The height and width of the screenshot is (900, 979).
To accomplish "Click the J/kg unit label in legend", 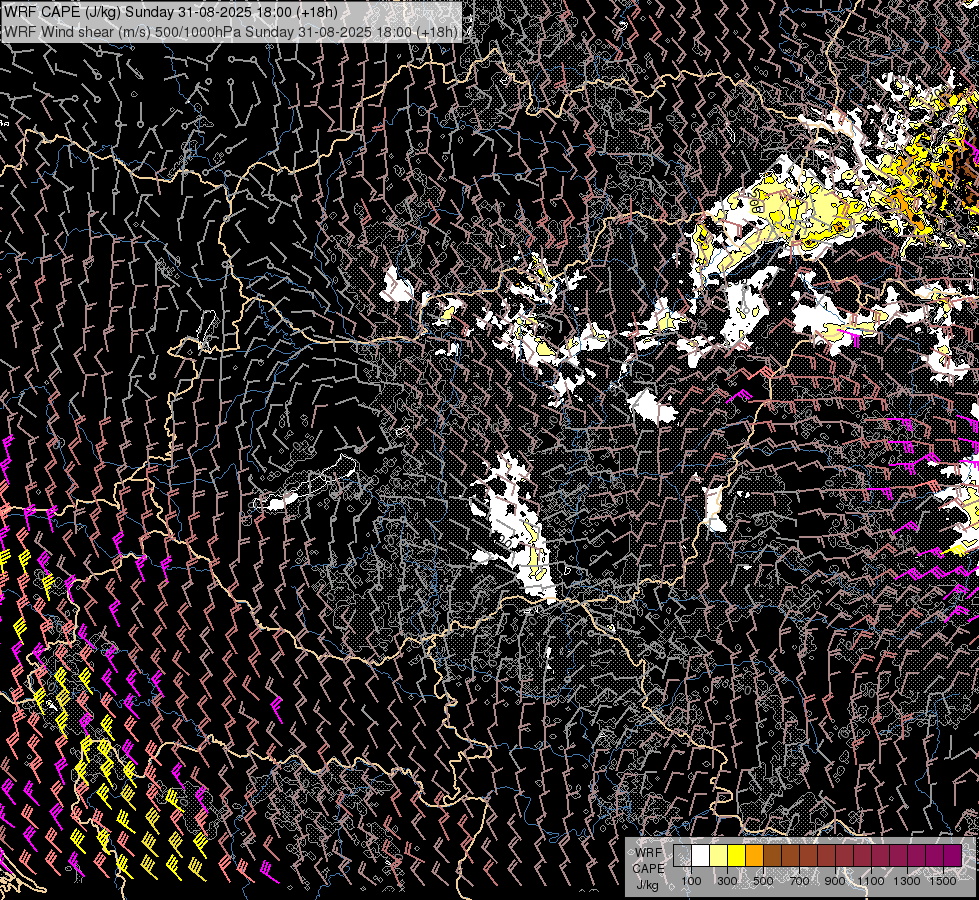I will coord(647,885).
